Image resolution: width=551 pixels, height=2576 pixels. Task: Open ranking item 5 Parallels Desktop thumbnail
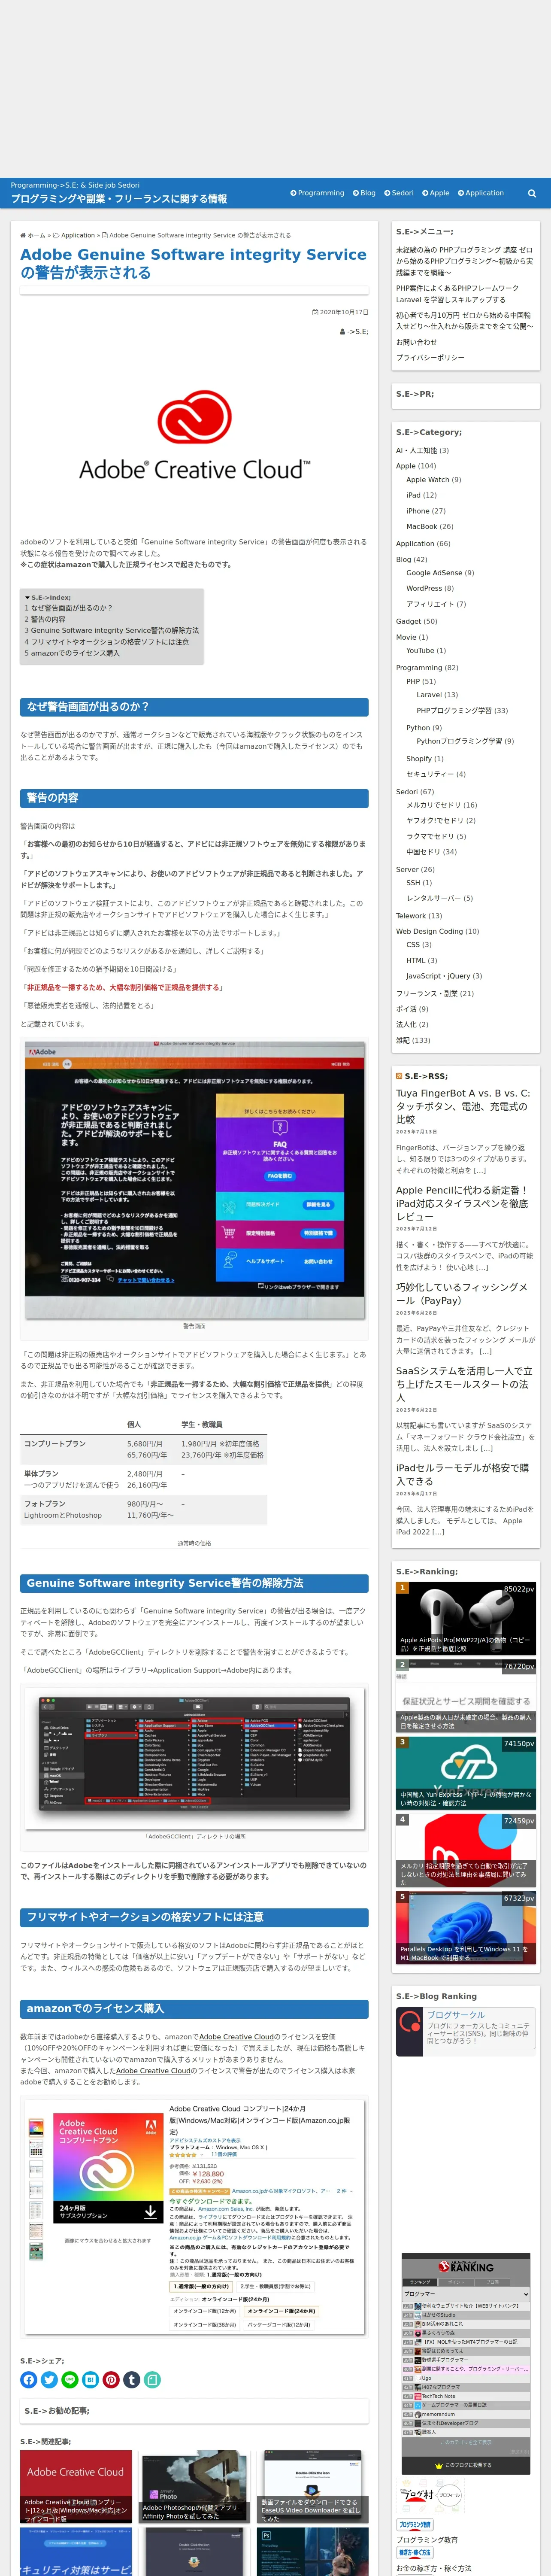pyautogui.click(x=466, y=1928)
